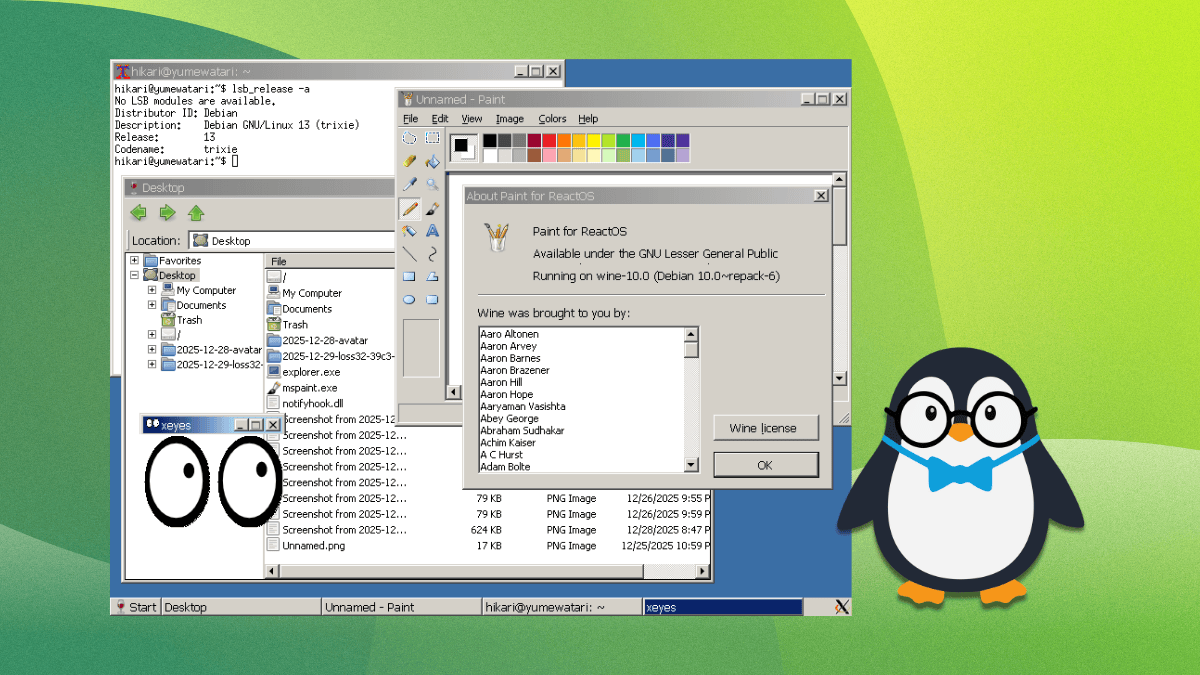This screenshot has height=675, width=1200.
Task: Open the Image menu in Paint
Action: click(x=510, y=118)
